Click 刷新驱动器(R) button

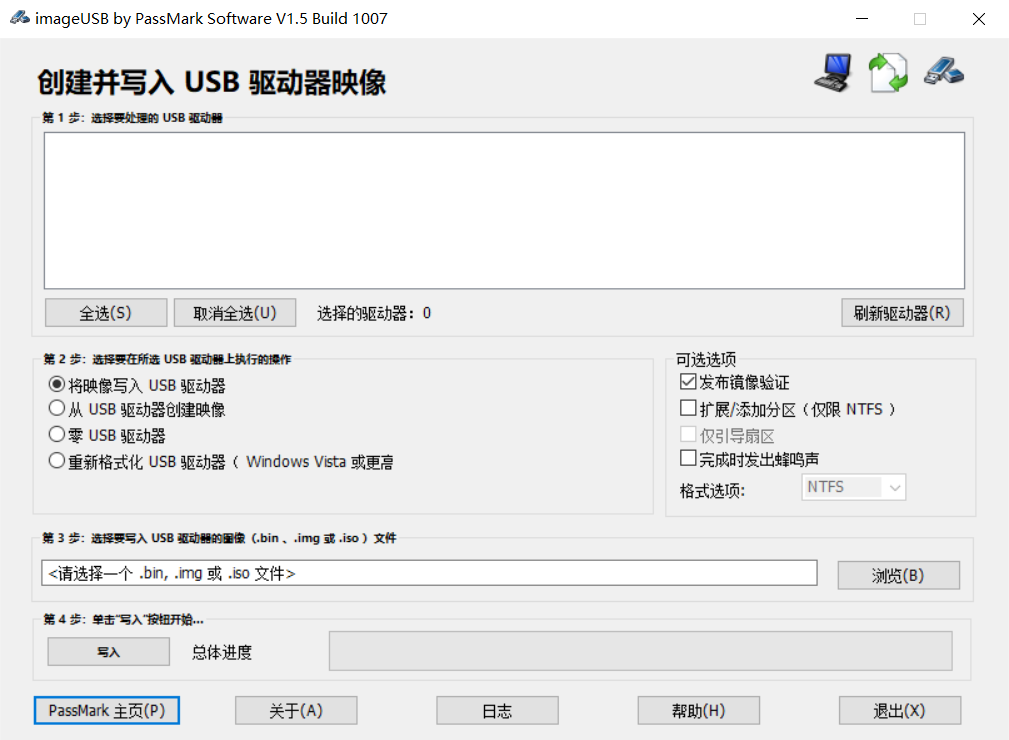pos(902,313)
